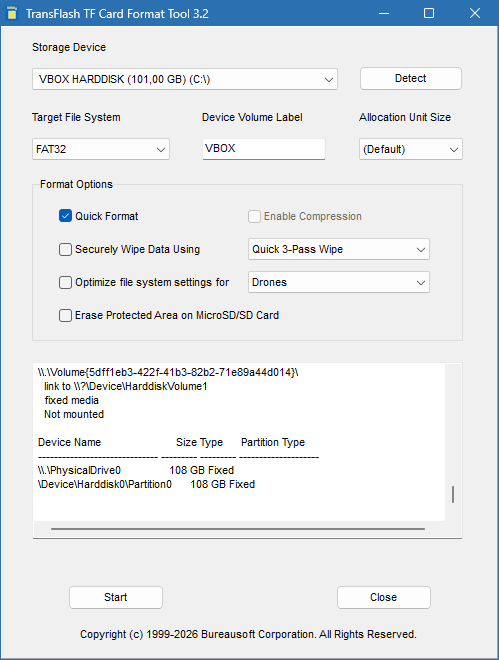The height and width of the screenshot is (660, 499).
Task: Minimize the TransFlash window
Action: tap(384, 13)
